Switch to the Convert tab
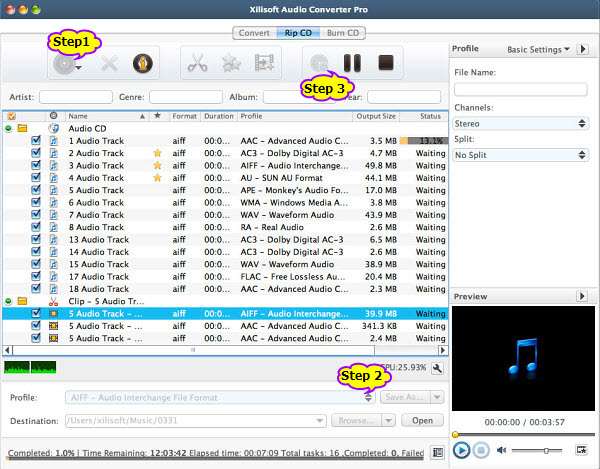The width and height of the screenshot is (600, 469). point(254,33)
